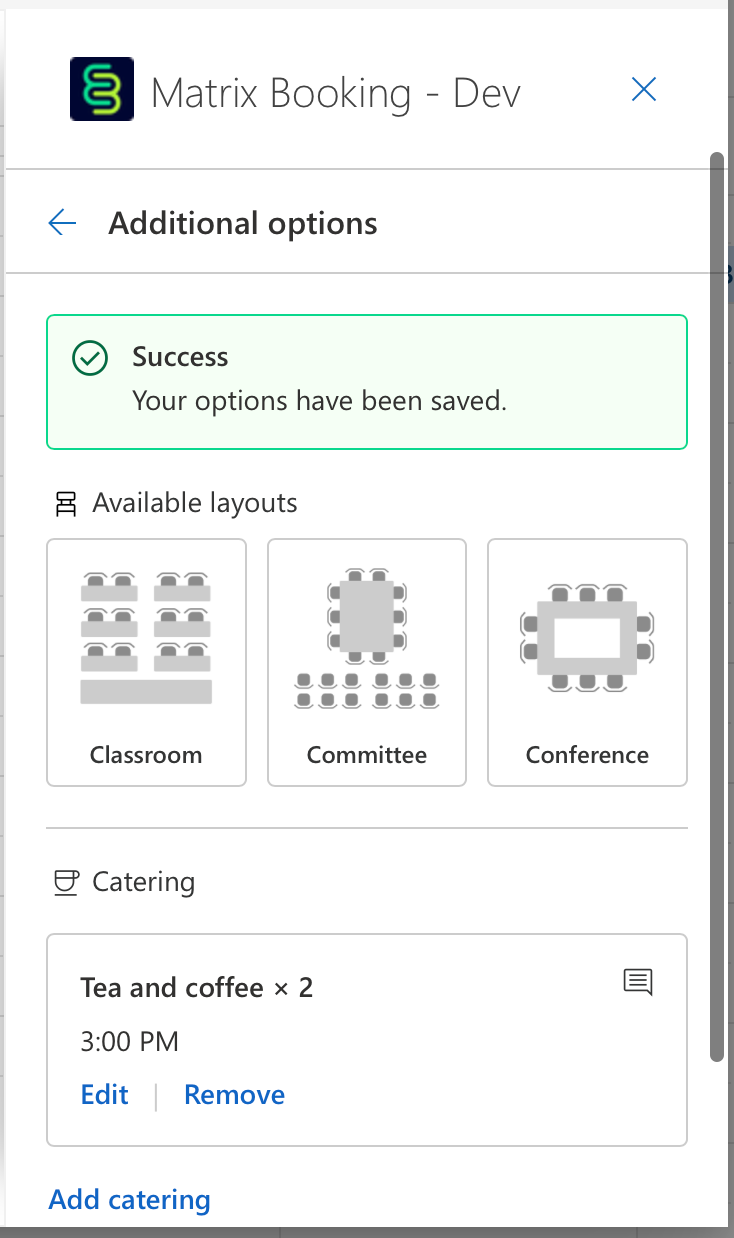Close the Matrix Booking panel

(x=644, y=90)
